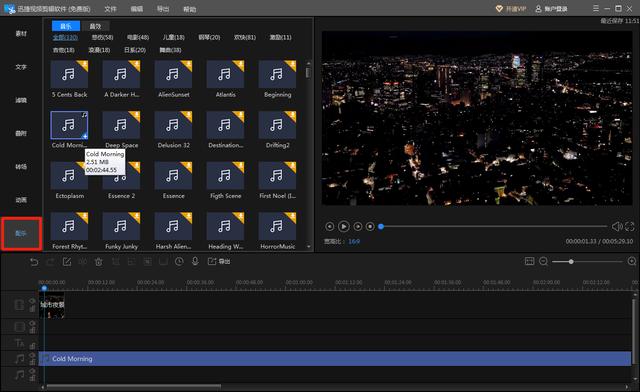Select the Cold Morning clip on timeline

click(335, 359)
